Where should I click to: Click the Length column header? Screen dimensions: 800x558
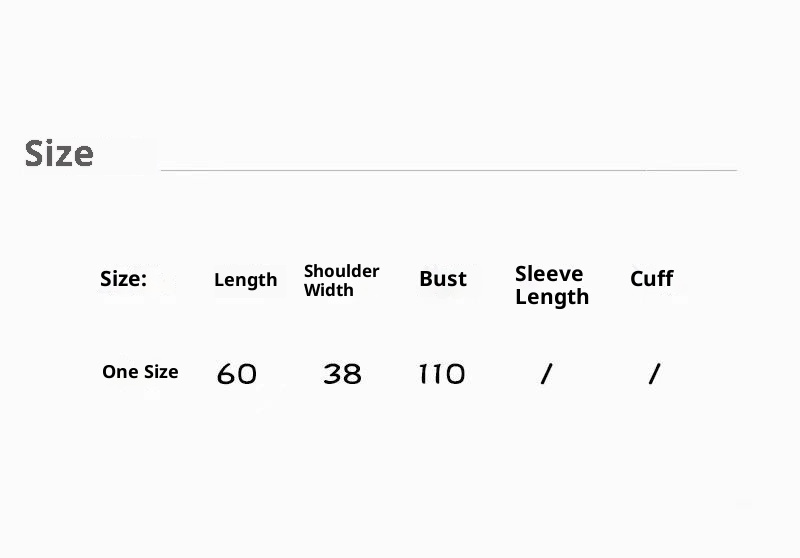(245, 280)
